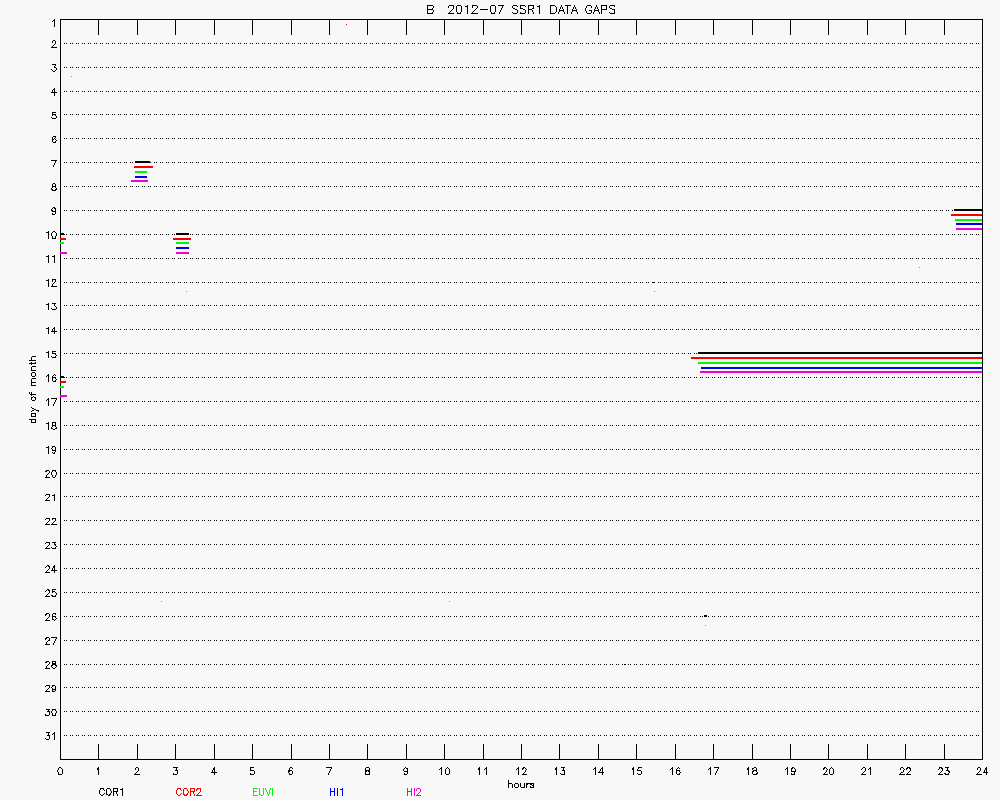Click the 'day of month' y-axis label

32,388
